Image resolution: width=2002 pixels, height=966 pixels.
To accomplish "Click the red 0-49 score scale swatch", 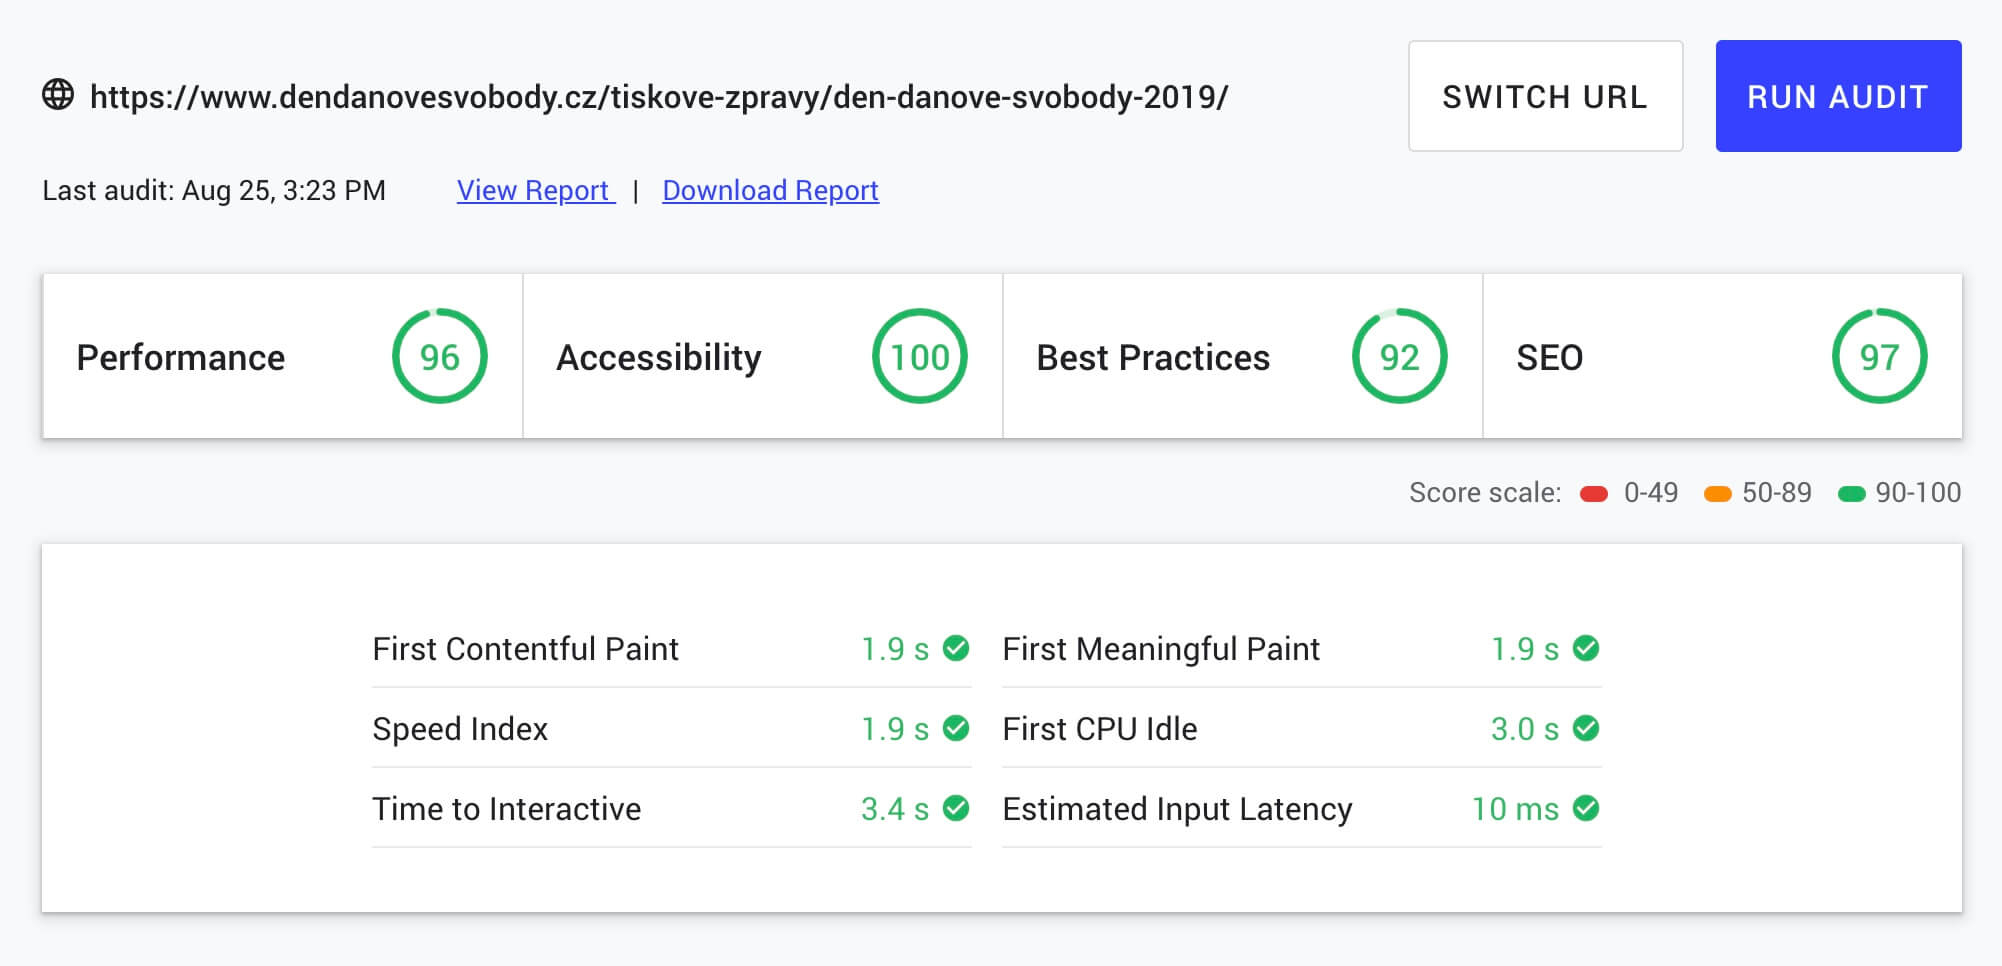I will click(x=1594, y=493).
